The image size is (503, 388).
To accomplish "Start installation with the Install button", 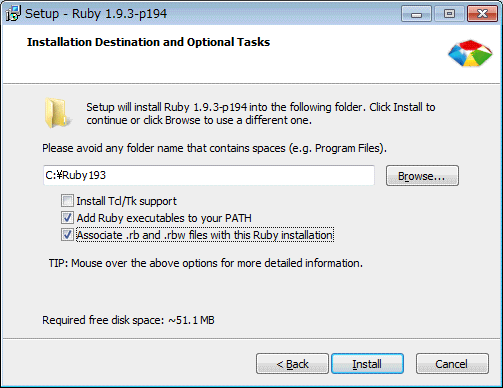I will (x=367, y=364).
